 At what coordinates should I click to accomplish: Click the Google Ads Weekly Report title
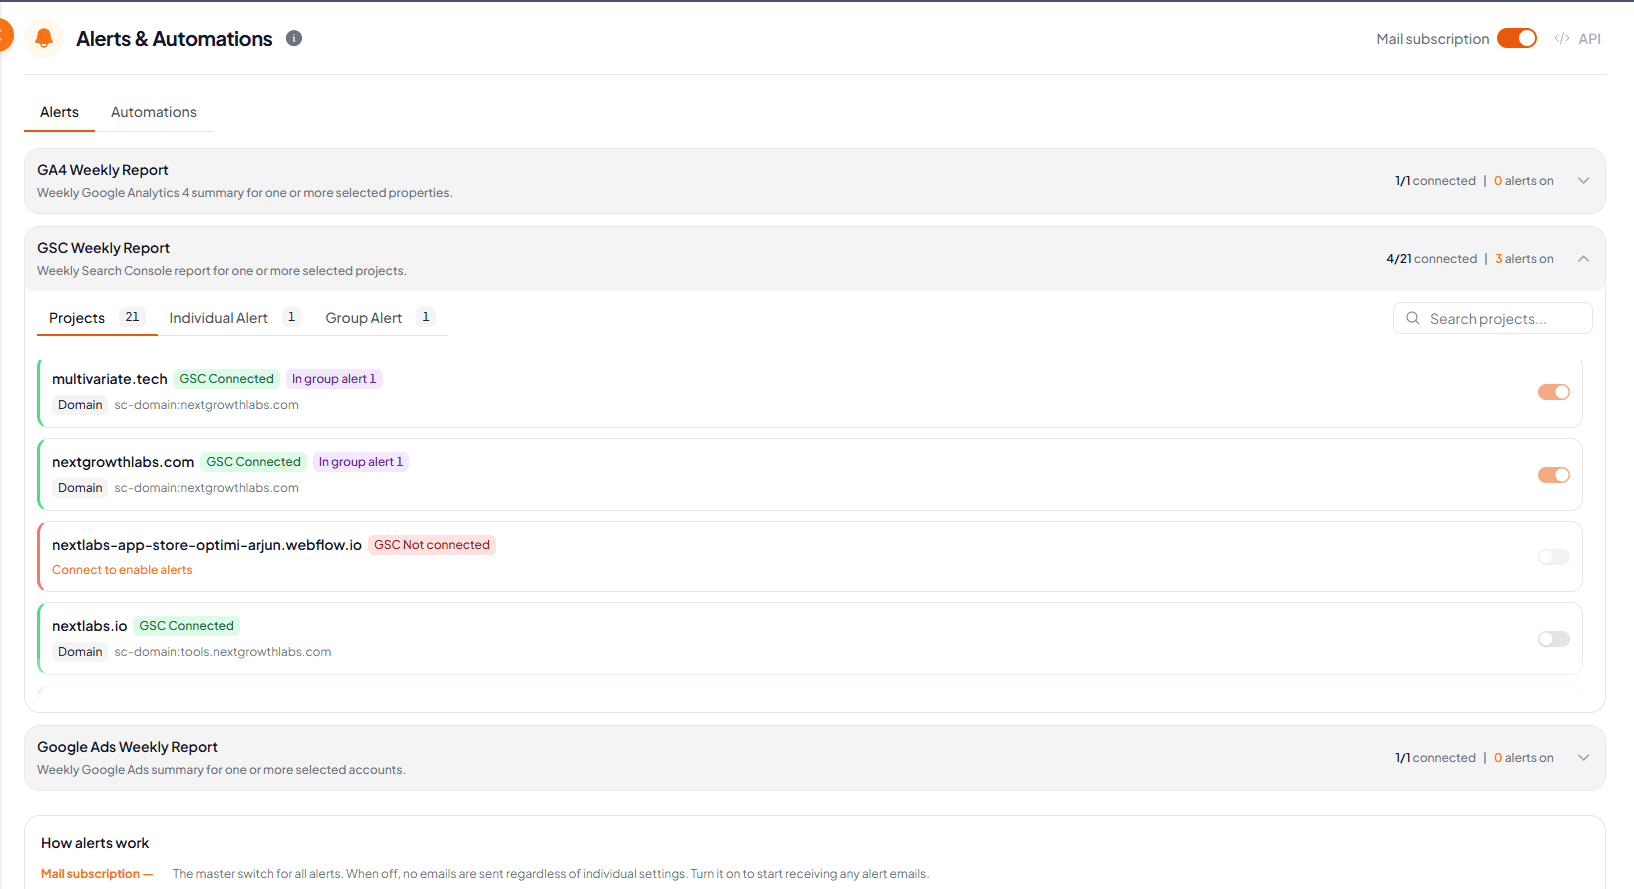click(x=127, y=747)
